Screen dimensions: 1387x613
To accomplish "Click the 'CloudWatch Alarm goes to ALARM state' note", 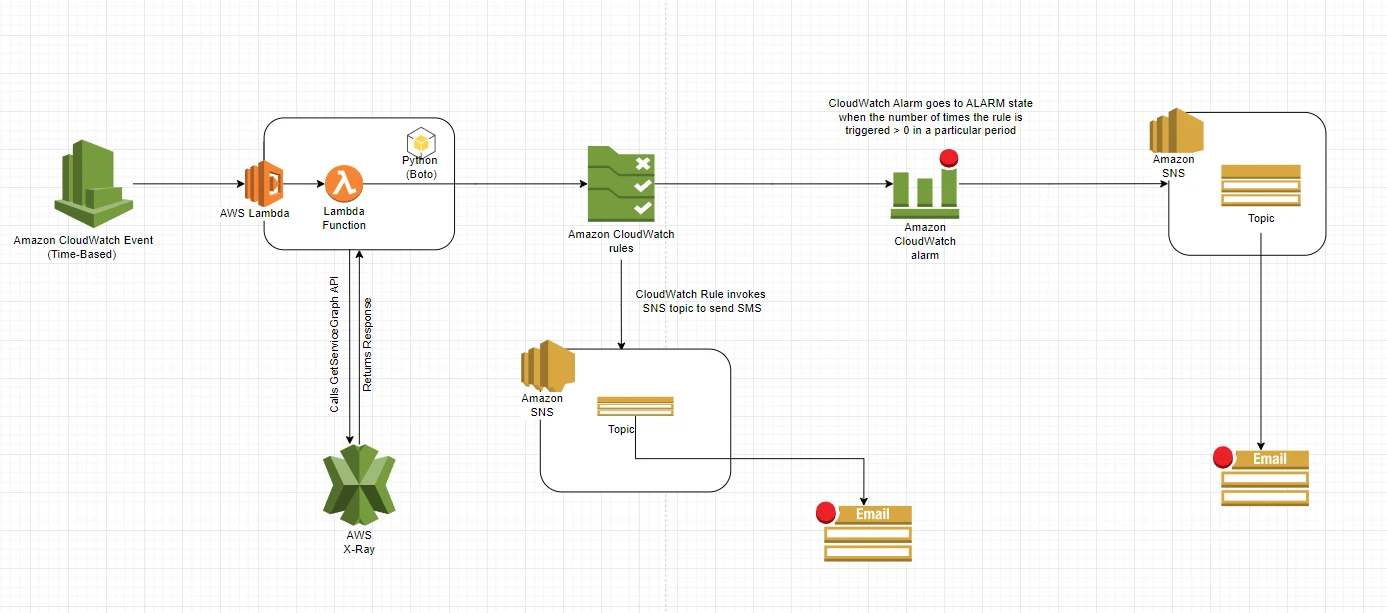I will coord(930,117).
